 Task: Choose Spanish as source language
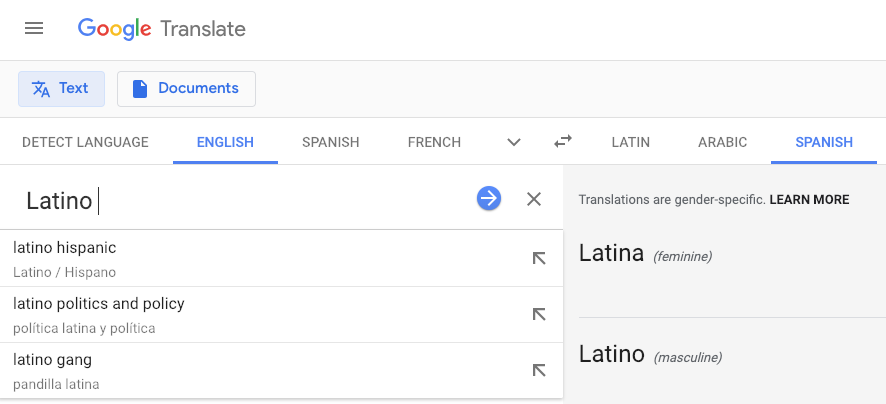[x=331, y=142]
